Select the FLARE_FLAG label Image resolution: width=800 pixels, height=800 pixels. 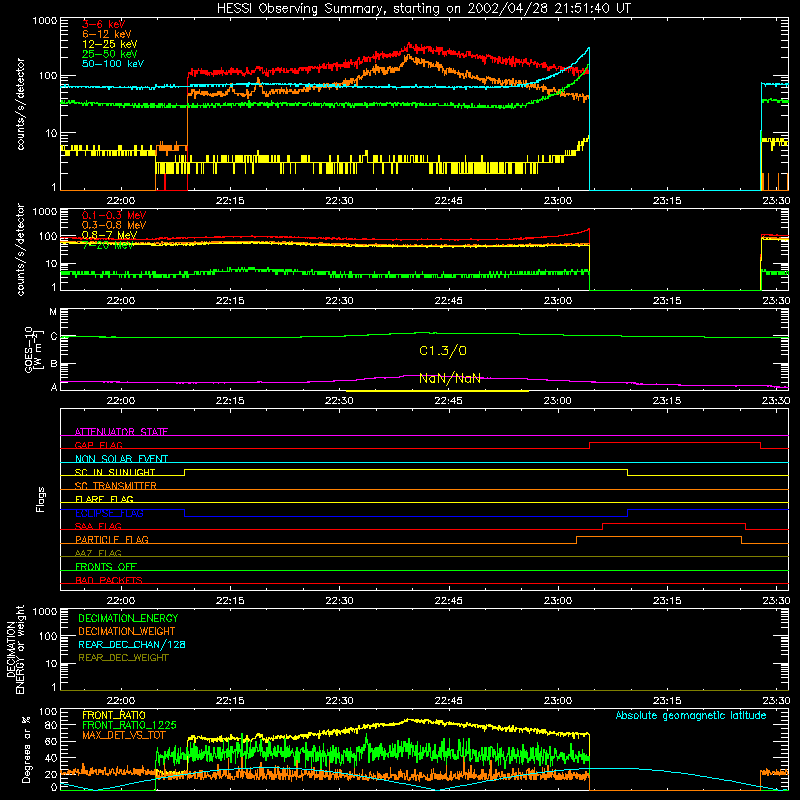[104, 499]
